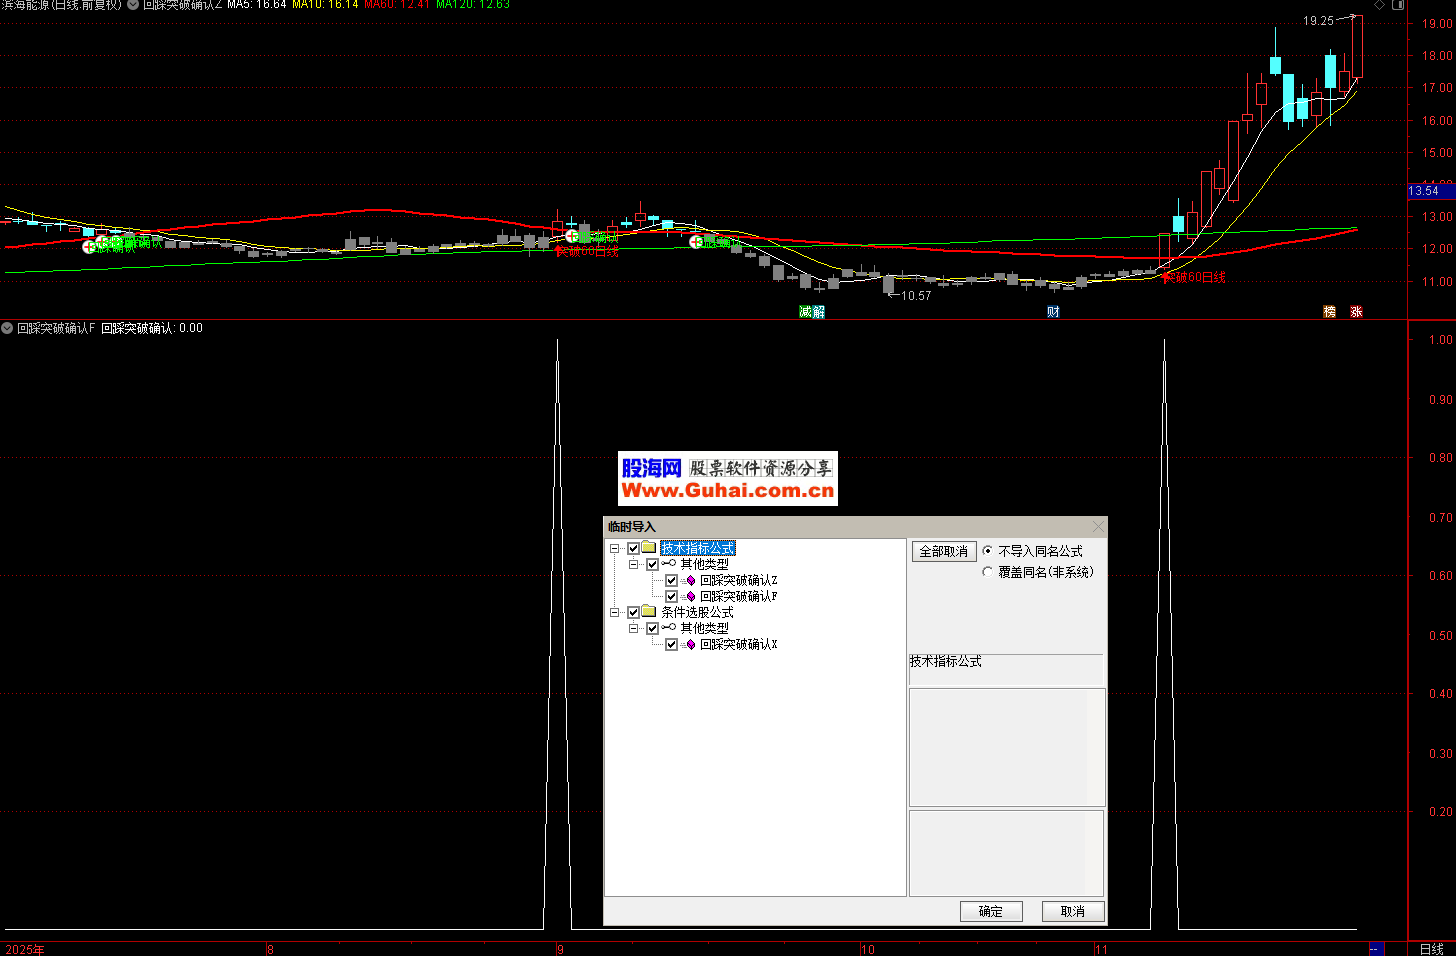Click the 确定 button

tap(991, 911)
